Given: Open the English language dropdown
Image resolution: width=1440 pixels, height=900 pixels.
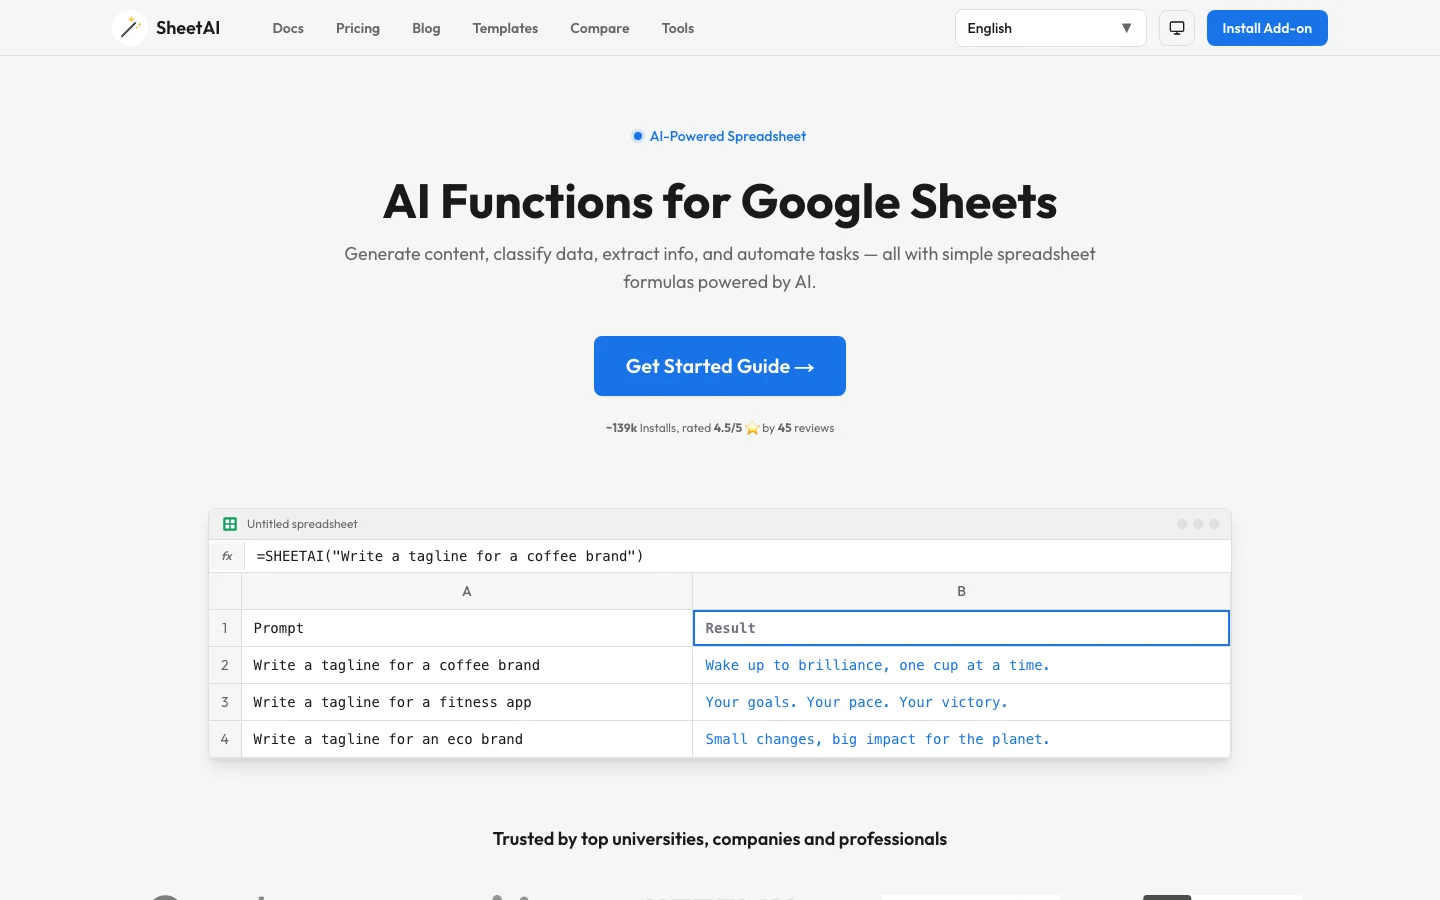Looking at the screenshot, I should (1050, 28).
